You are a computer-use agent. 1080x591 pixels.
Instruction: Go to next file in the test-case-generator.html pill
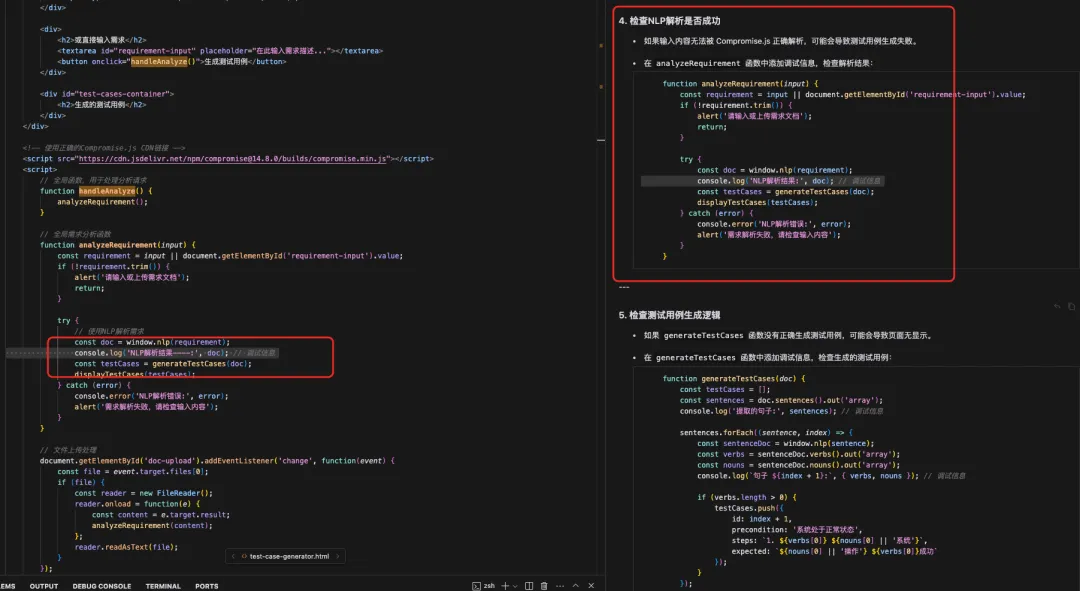tap(338, 556)
